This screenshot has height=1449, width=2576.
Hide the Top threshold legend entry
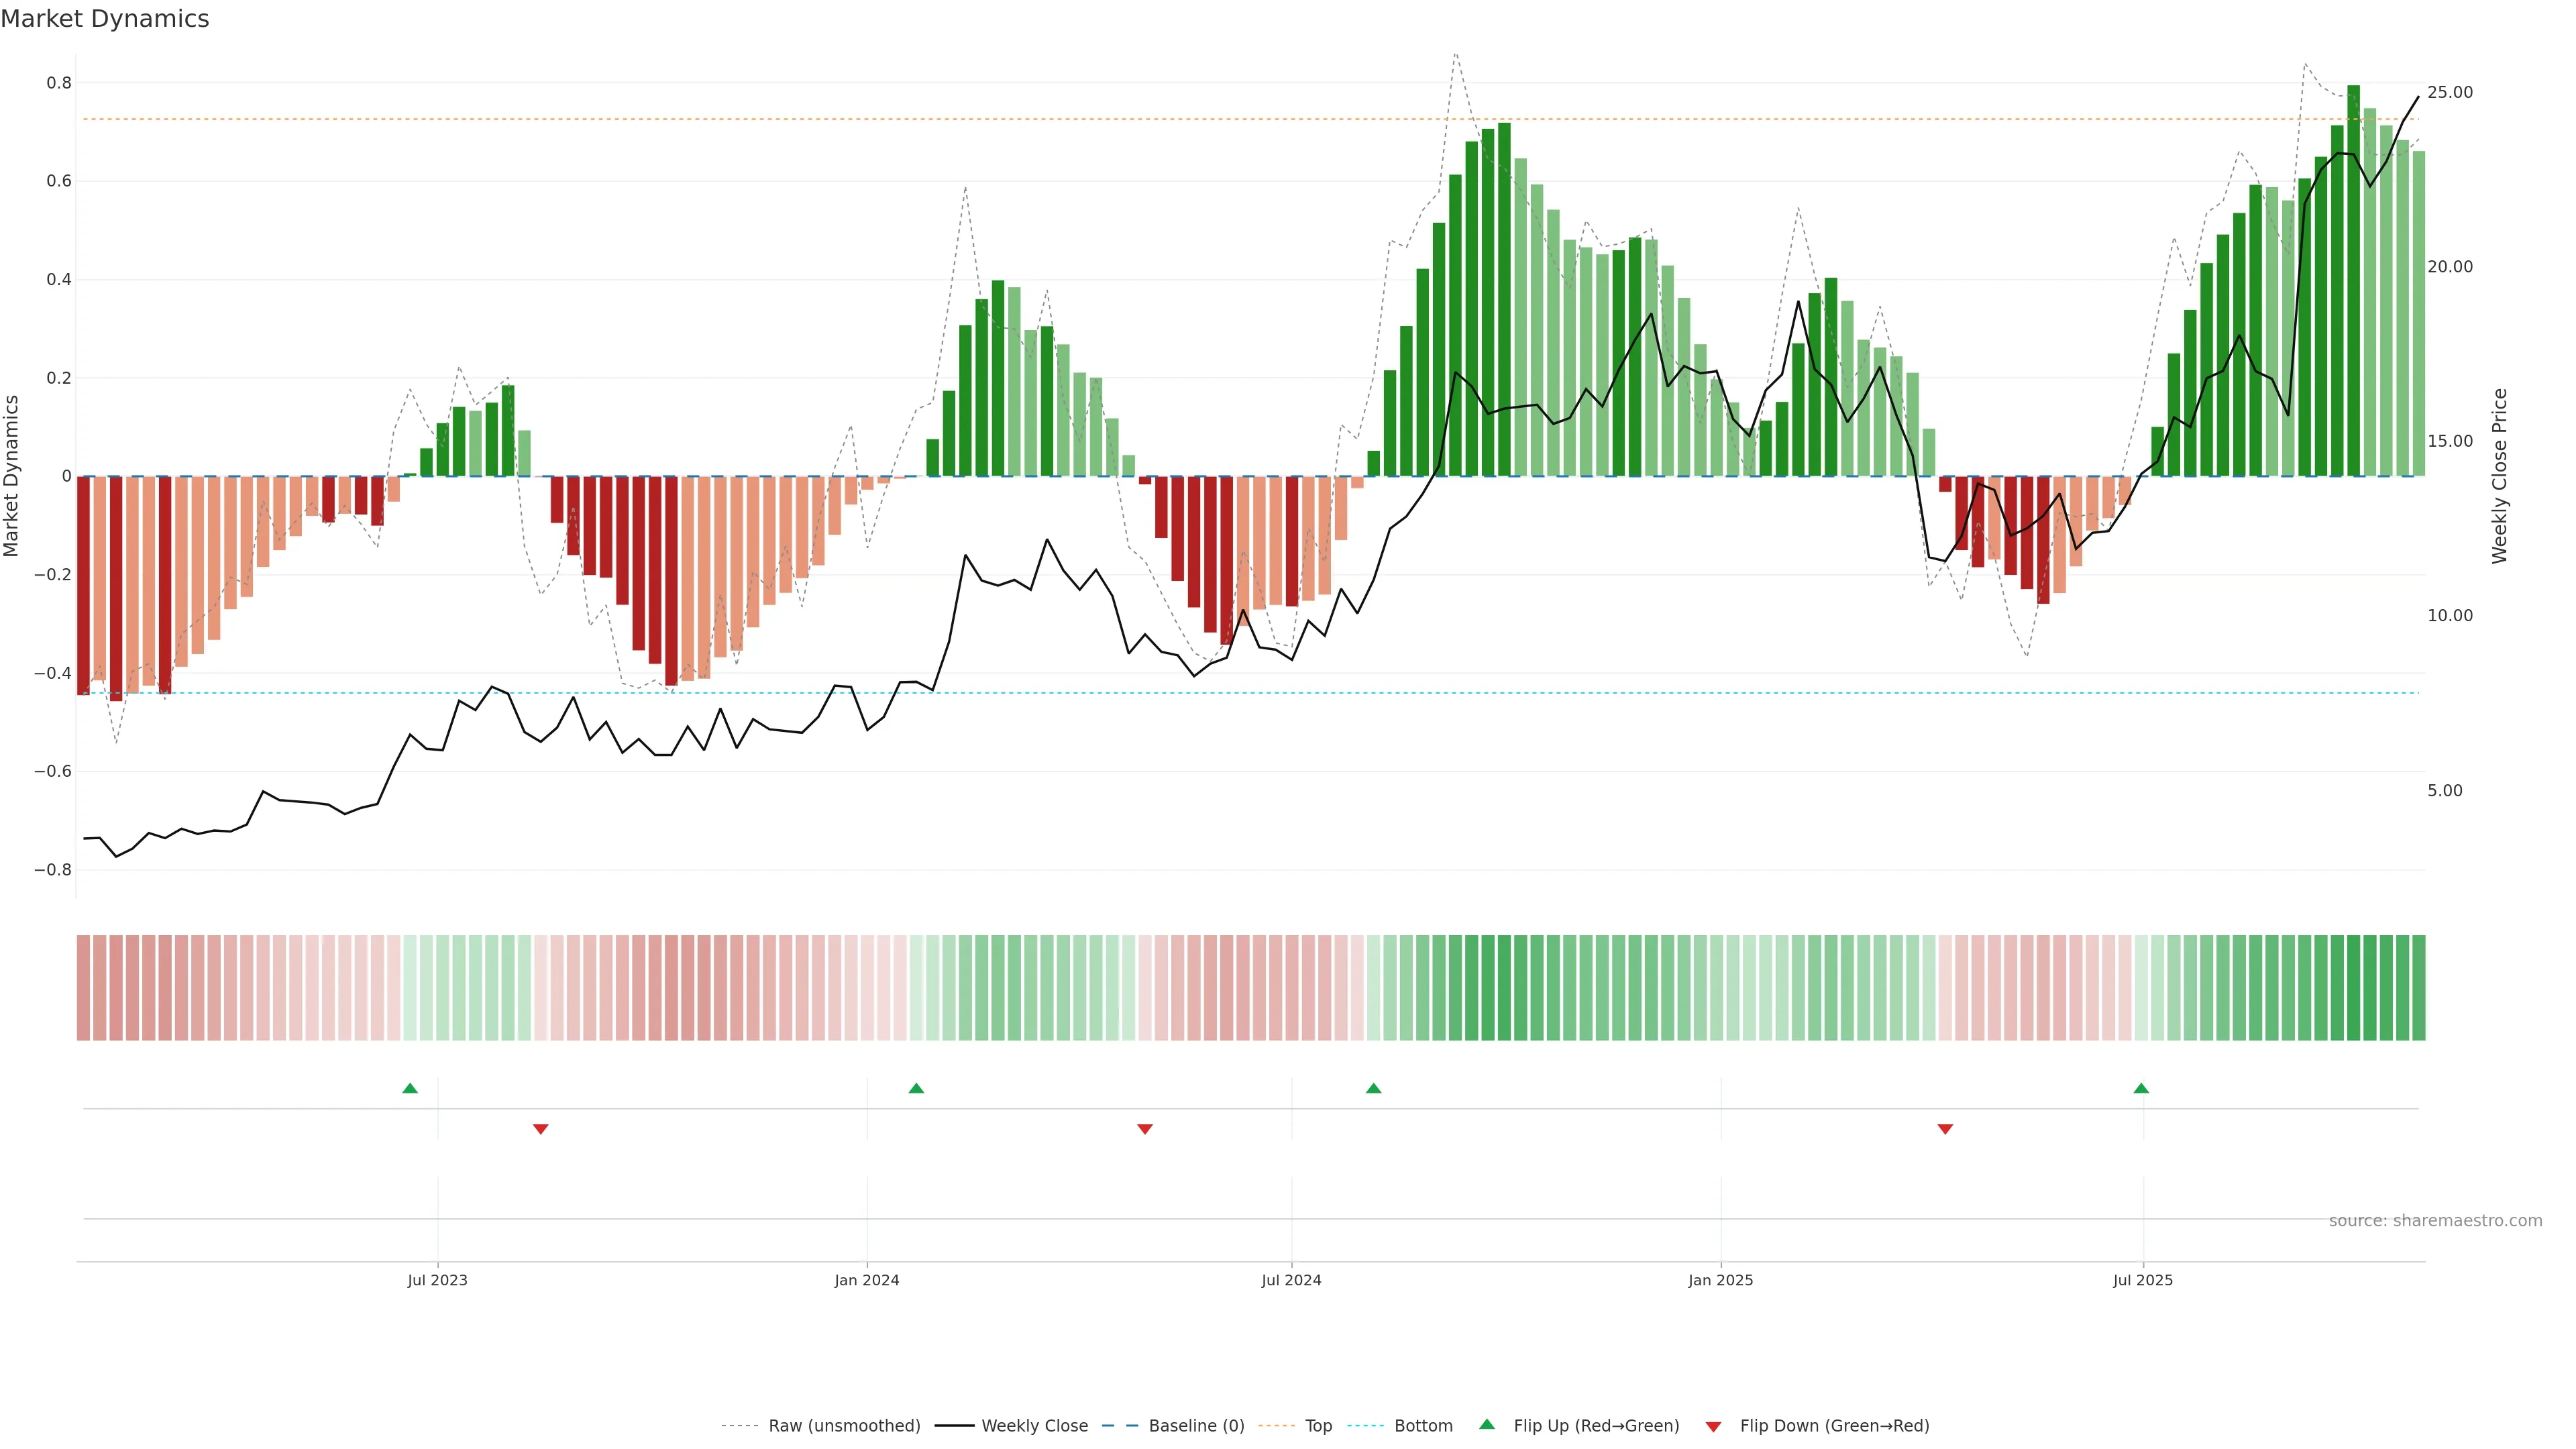tap(1318, 1426)
